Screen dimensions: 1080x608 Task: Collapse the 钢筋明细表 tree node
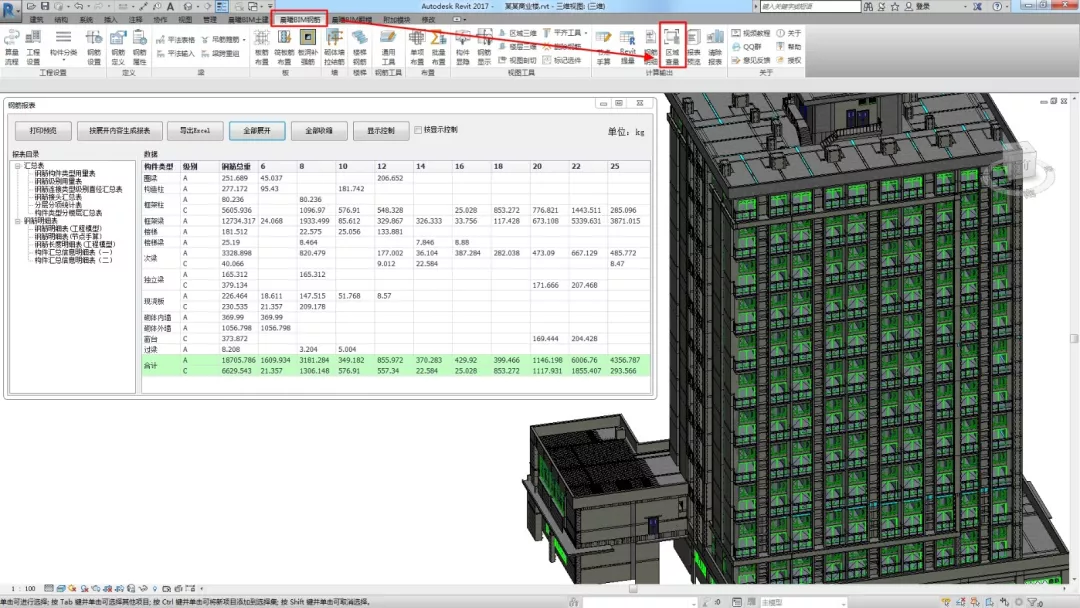(x=17, y=221)
